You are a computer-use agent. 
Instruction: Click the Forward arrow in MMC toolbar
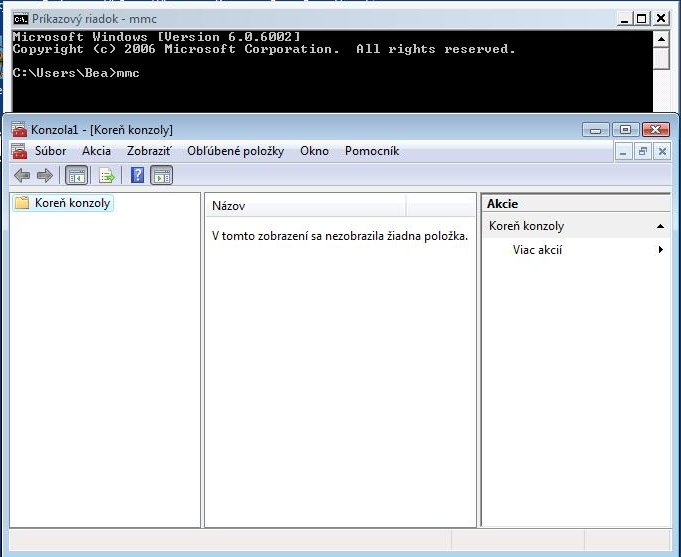tap(45, 176)
